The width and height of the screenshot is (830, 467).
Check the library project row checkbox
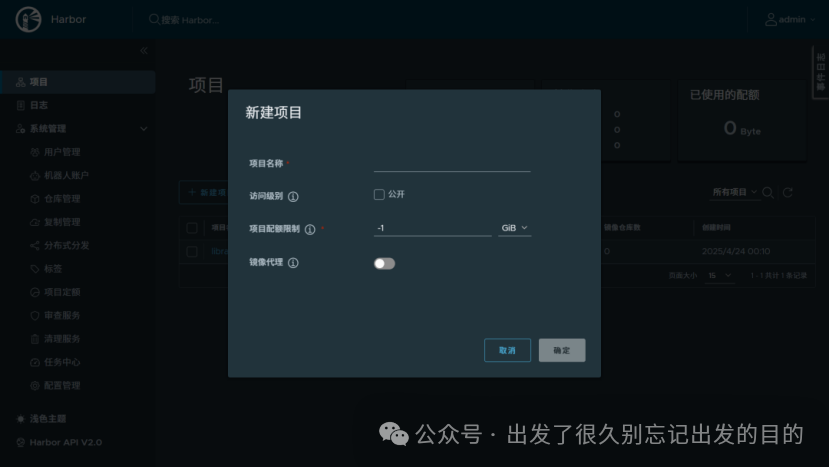coord(192,252)
